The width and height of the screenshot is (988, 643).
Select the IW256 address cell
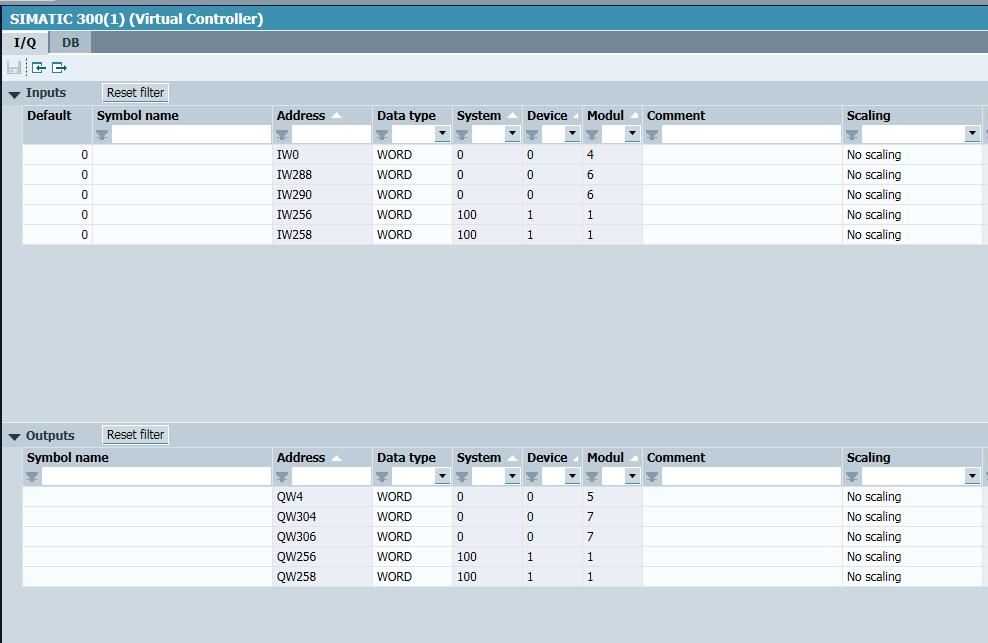tap(322, 215)
